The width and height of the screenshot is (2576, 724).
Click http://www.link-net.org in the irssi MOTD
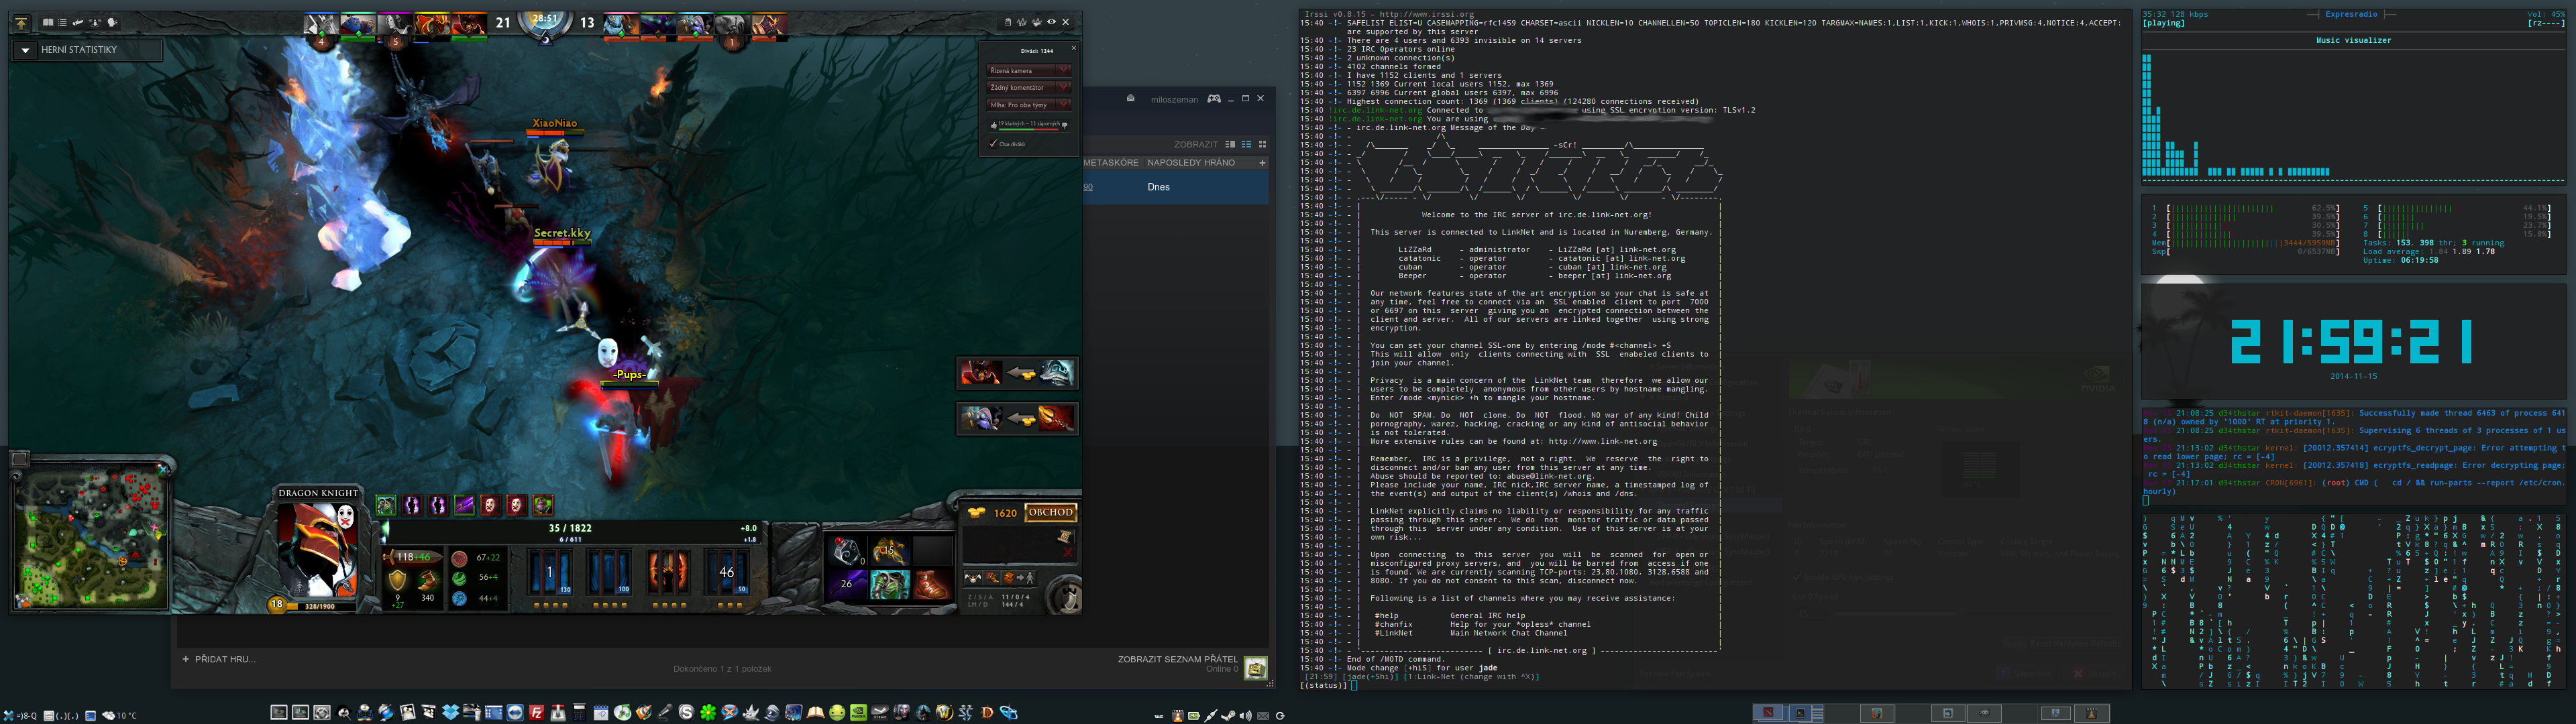(x=1602, y=441)
